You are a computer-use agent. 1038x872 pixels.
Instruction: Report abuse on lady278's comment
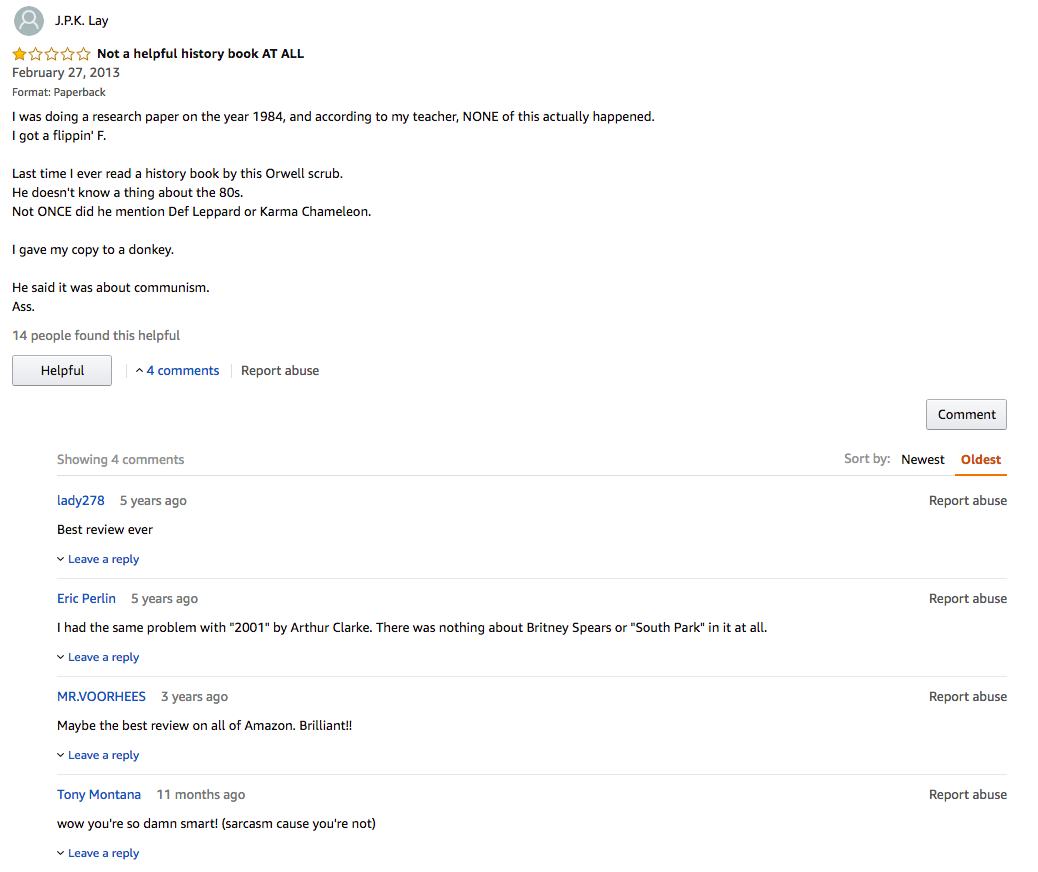968,501
